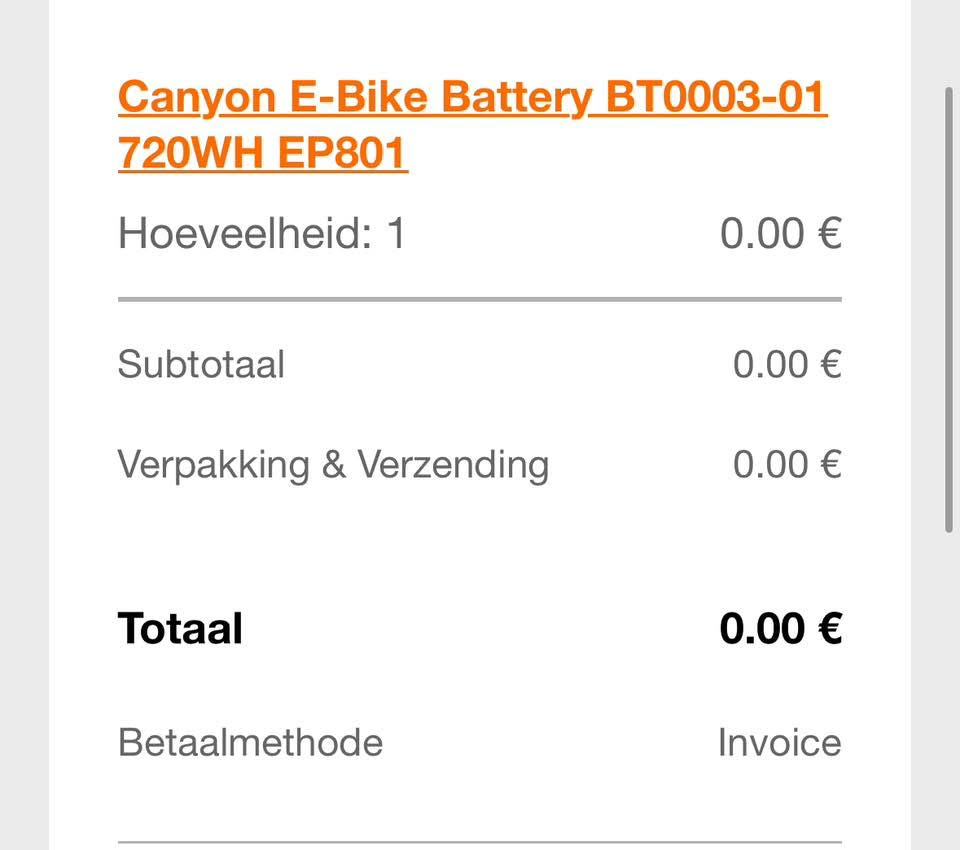This screenshot has height=850, width=960.
Task: Click the divider line below Betaalmethode
Action: pyautogui.click(x=480, y=843)
